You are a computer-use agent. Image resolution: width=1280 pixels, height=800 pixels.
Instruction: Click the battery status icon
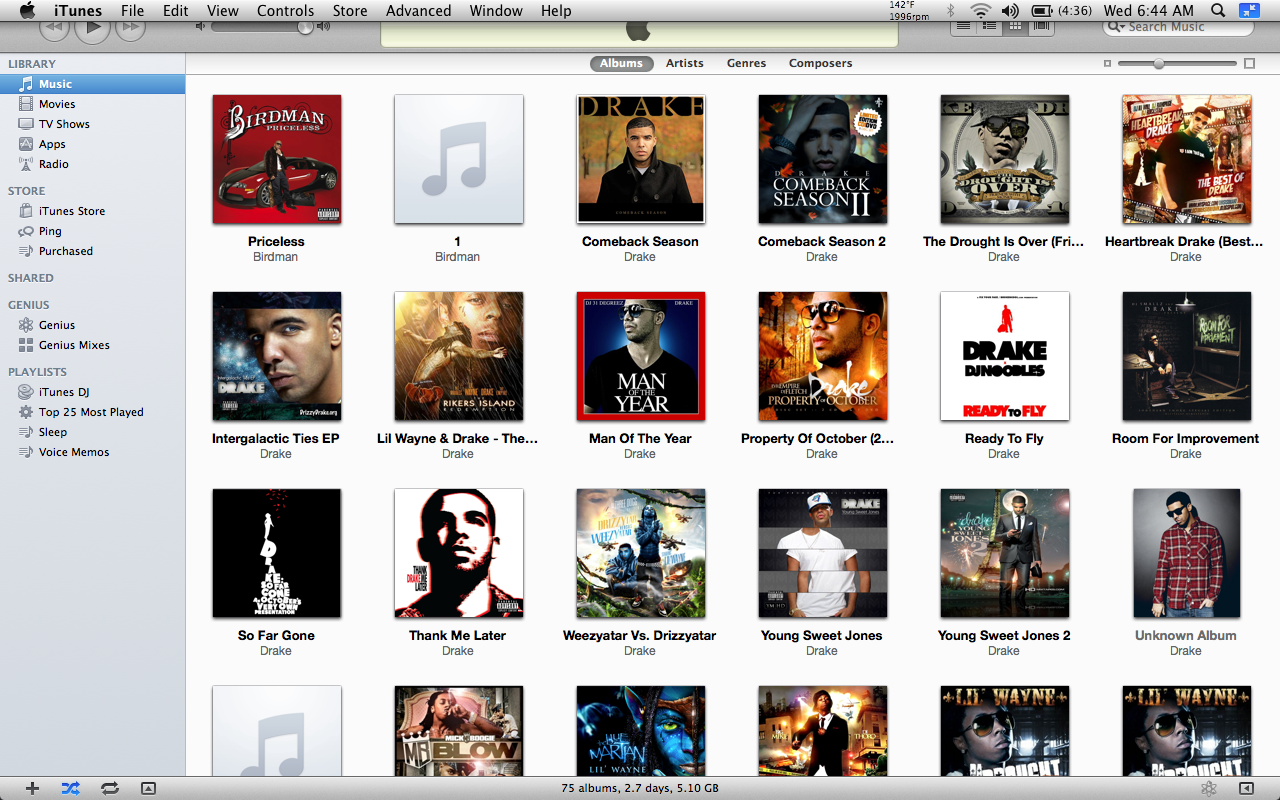tap(1041, 11)
